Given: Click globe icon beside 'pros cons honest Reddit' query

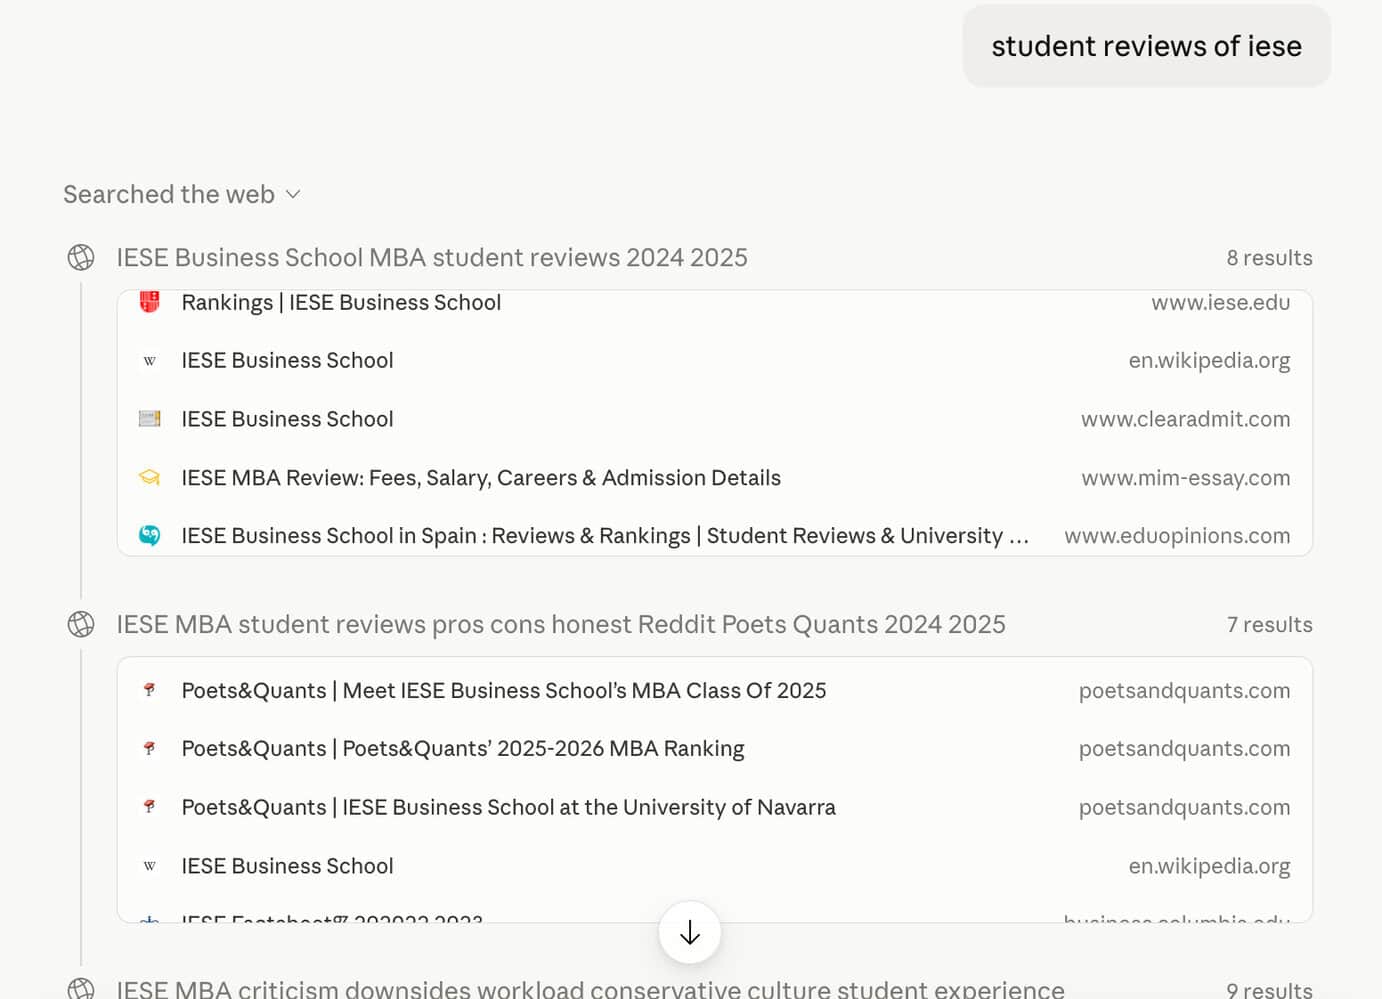Looking at the screenshot, I should 81,624.
